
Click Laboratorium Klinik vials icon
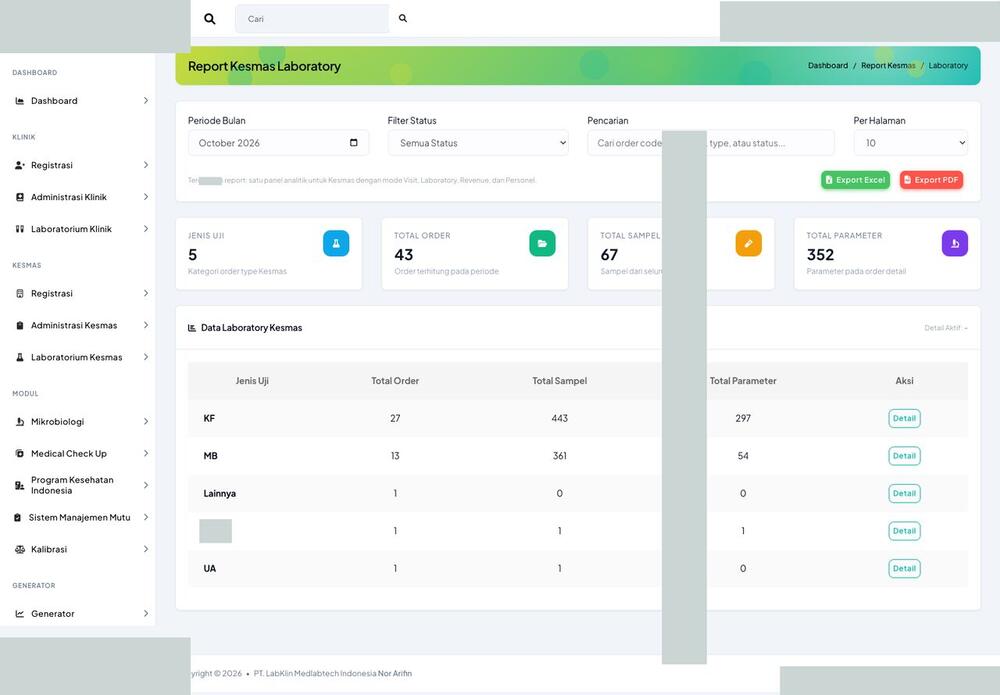pyautogui.click(x=20, y=229)
